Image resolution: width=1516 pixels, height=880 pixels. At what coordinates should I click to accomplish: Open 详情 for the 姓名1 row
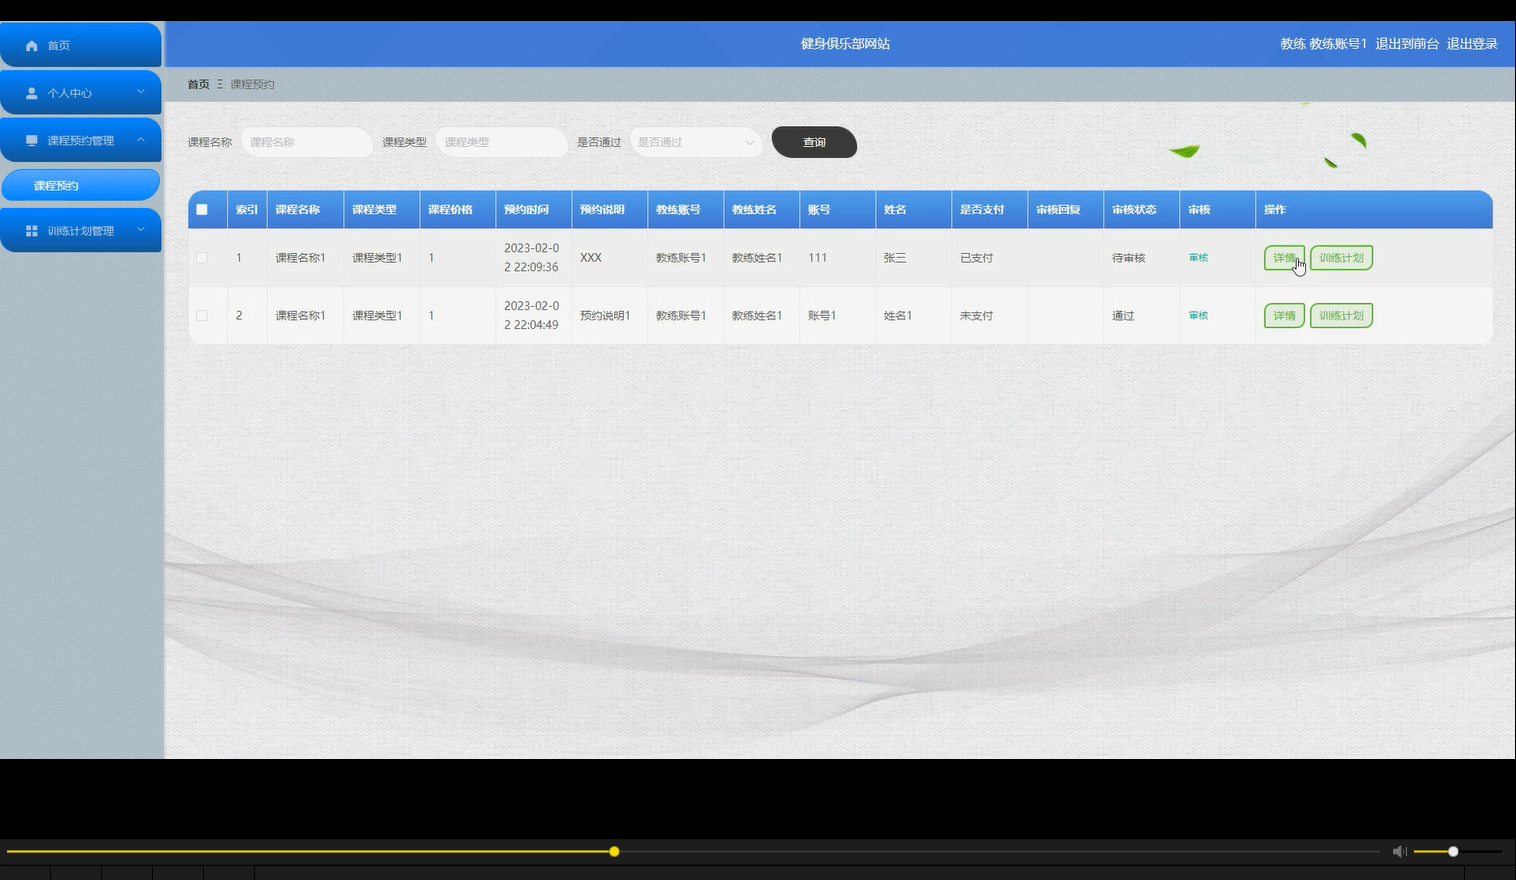pos(1284,316)
